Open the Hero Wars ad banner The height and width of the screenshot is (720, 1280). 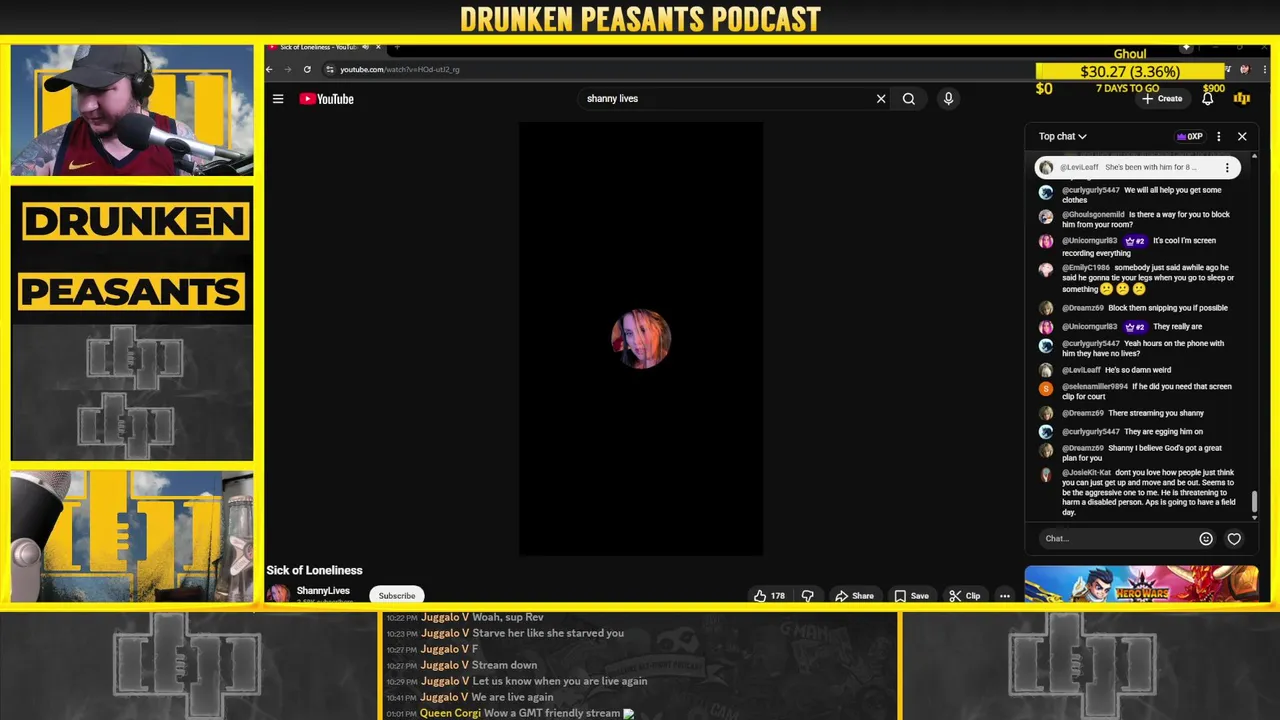point(1141,584)
